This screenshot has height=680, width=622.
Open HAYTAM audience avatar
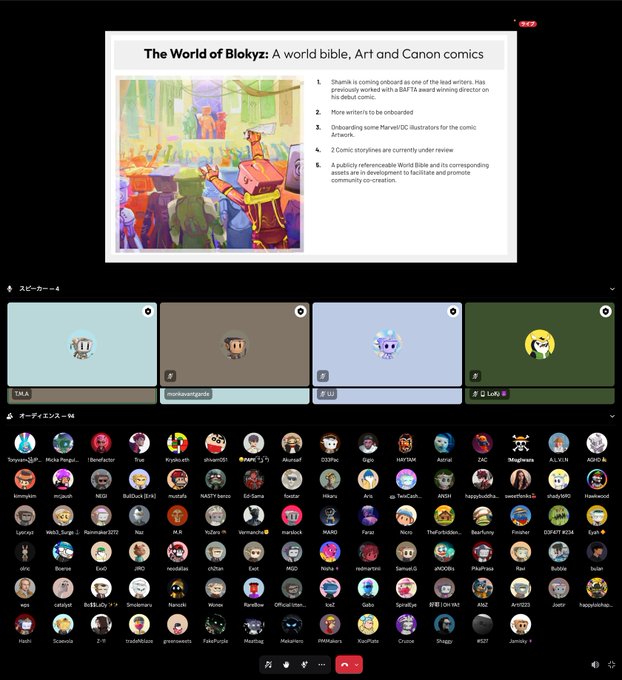tap(406, 443)
